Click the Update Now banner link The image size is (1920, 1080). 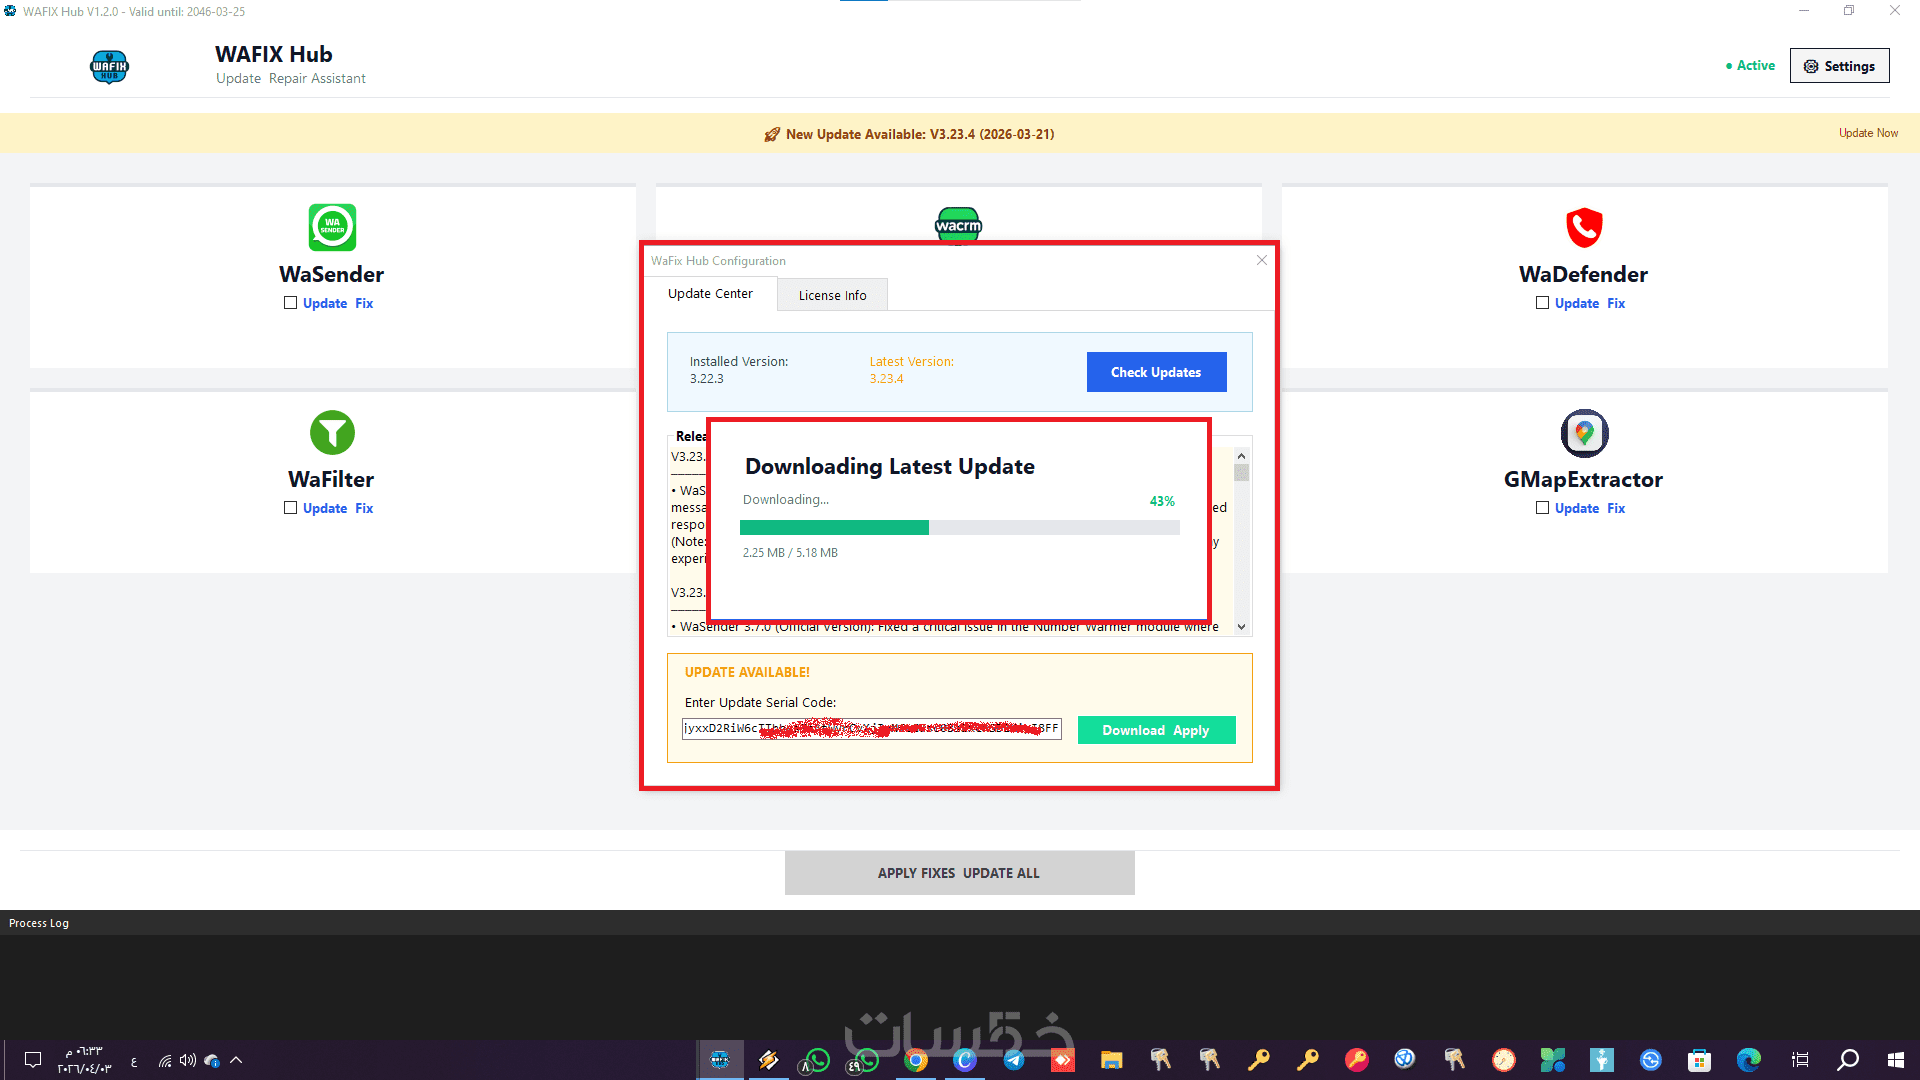(1867, 133)
